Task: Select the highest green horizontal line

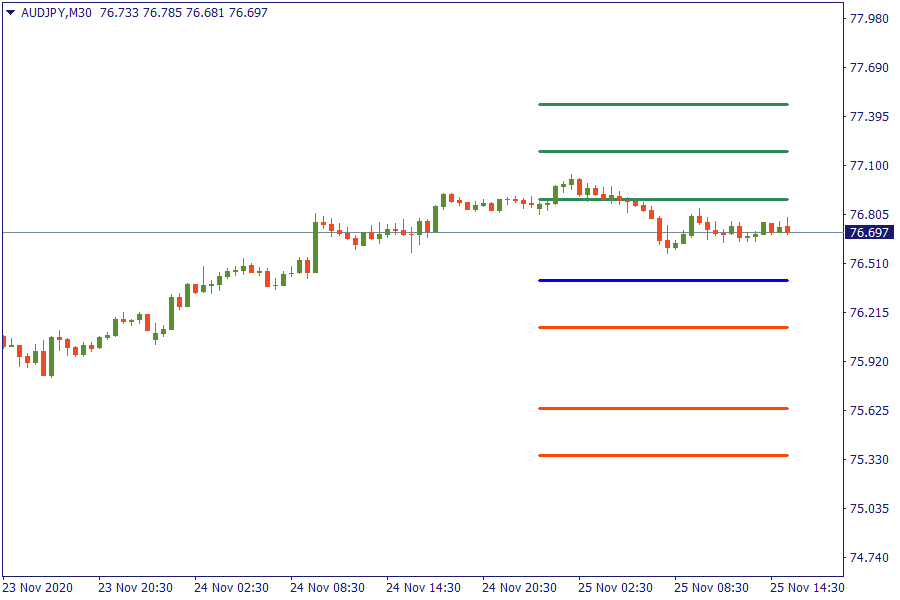Action: pyautogui.click(x=663, y=104)
